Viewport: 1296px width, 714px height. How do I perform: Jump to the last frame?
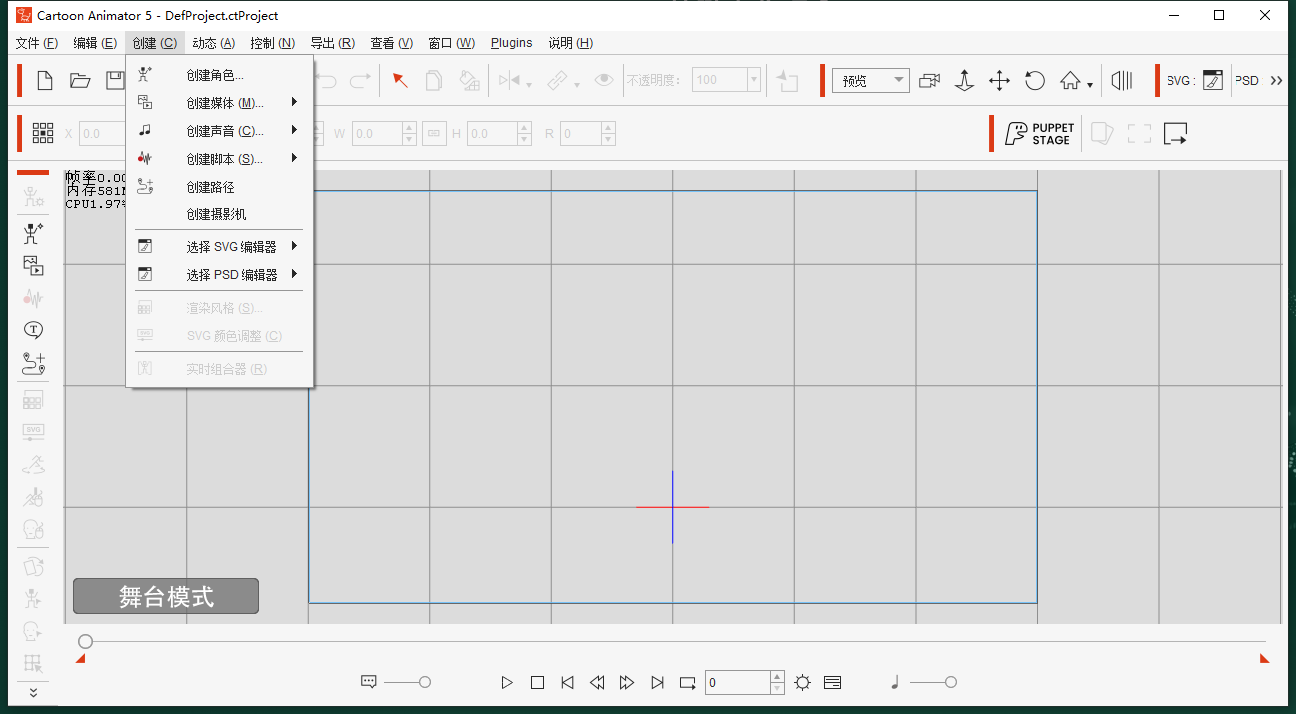click(657, 682)
